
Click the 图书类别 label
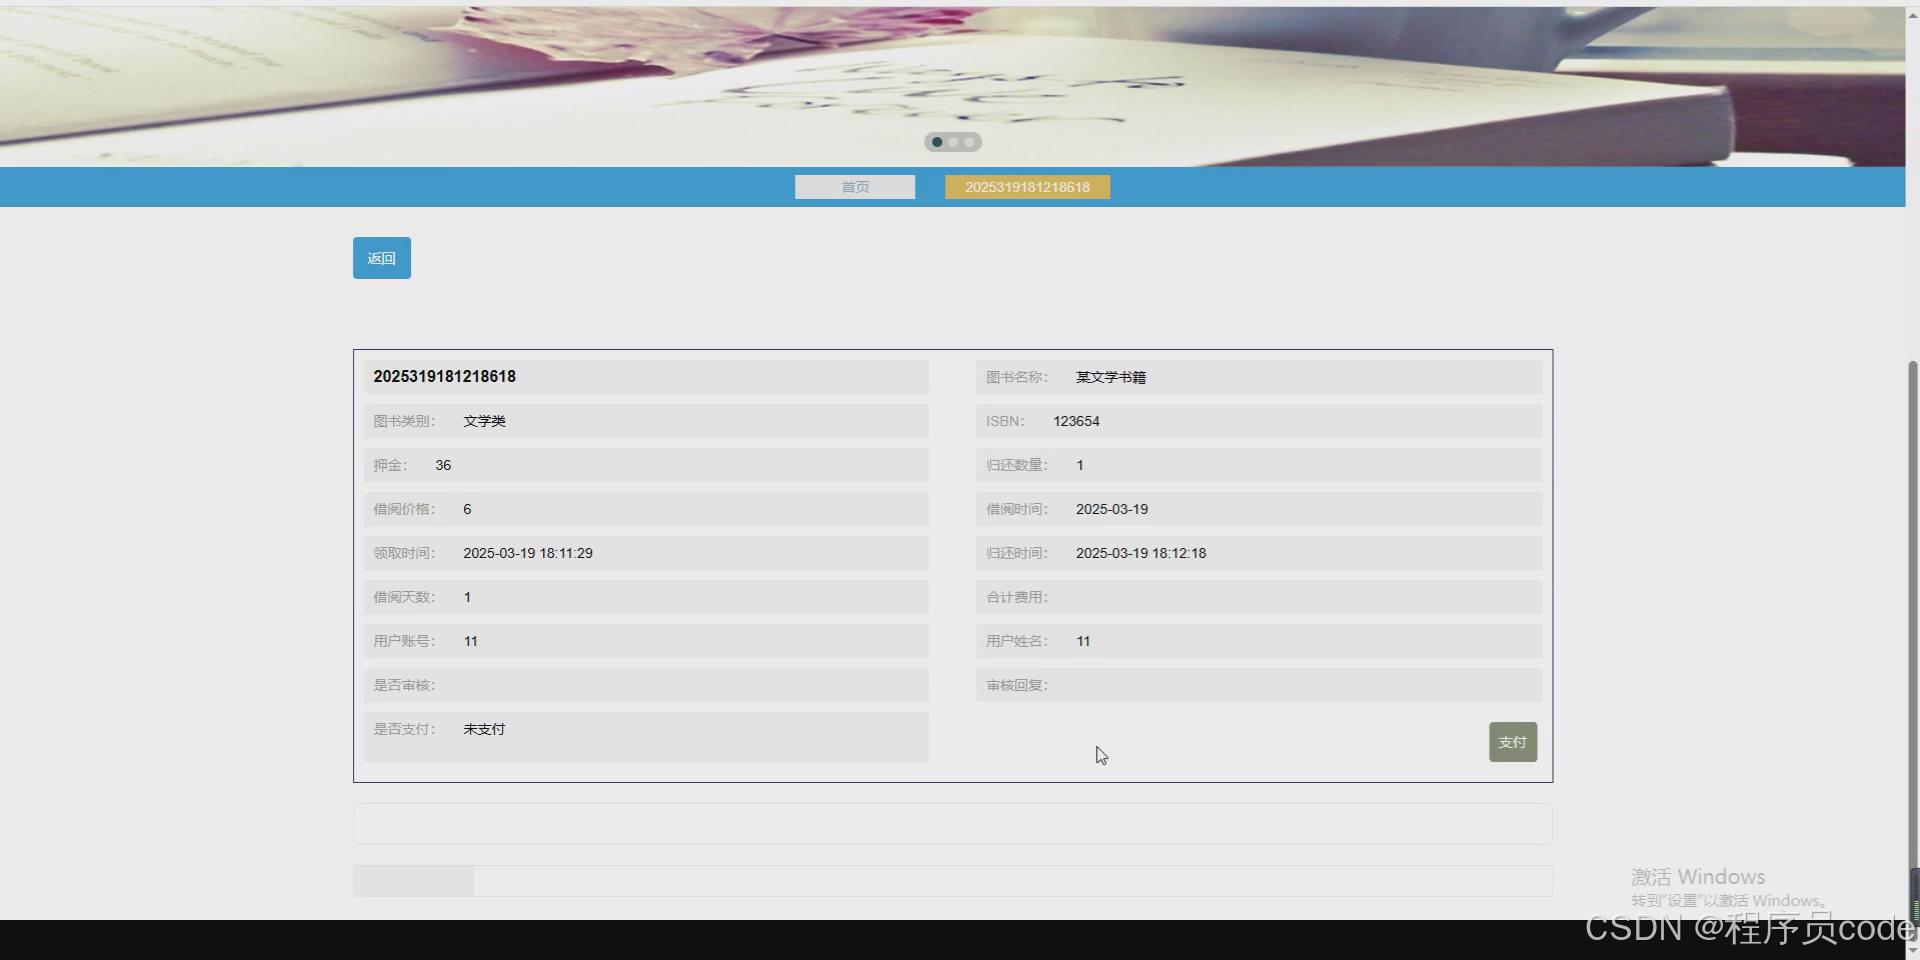tap(404, 421)
